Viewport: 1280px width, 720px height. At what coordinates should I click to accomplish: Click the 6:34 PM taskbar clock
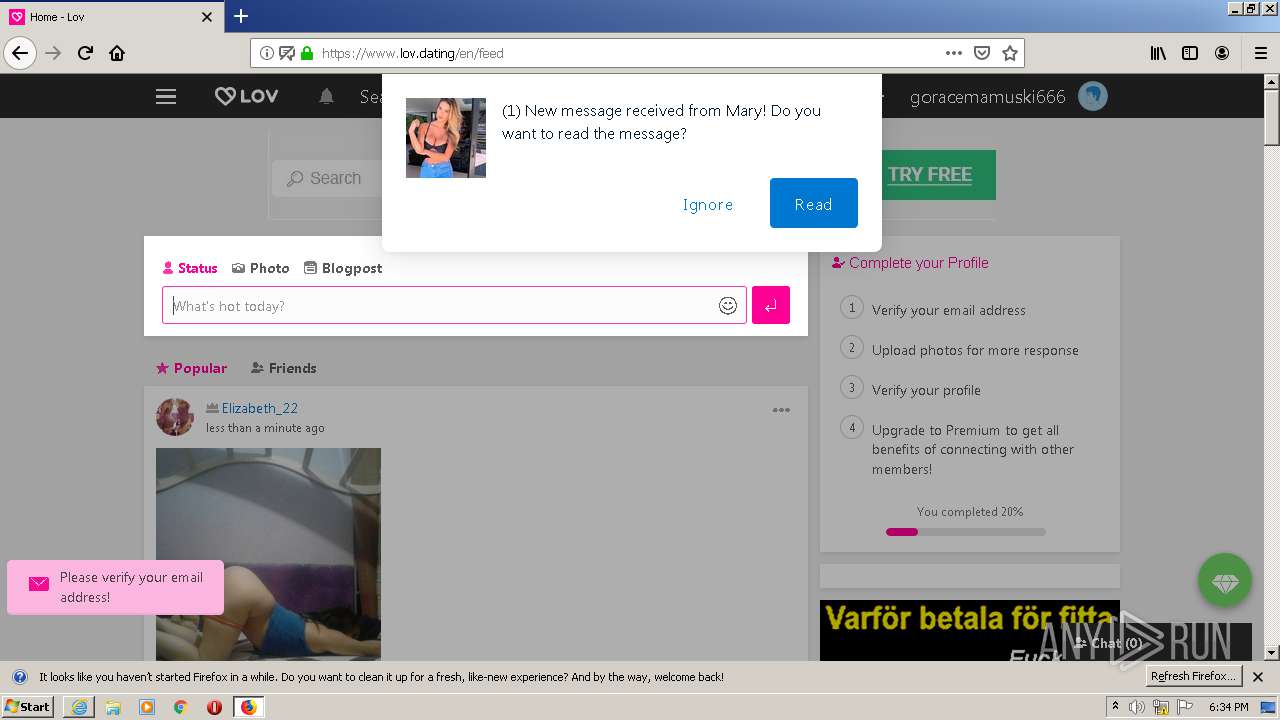point(1228,707)
